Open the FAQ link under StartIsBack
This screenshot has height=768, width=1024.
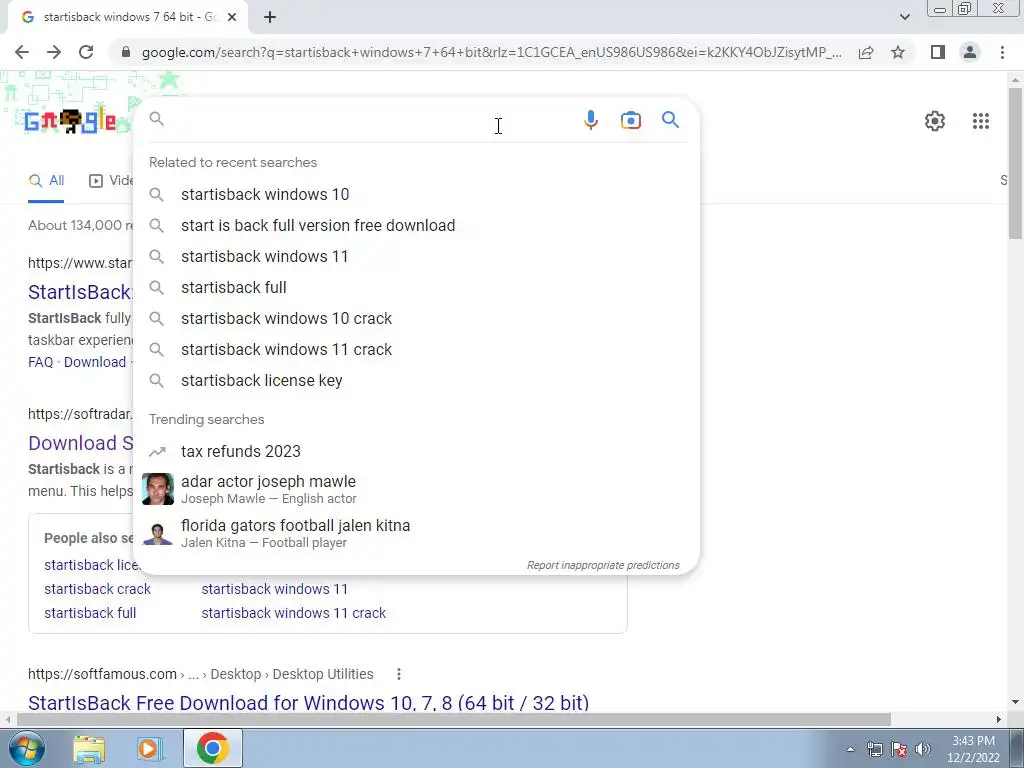pos(40,362)
